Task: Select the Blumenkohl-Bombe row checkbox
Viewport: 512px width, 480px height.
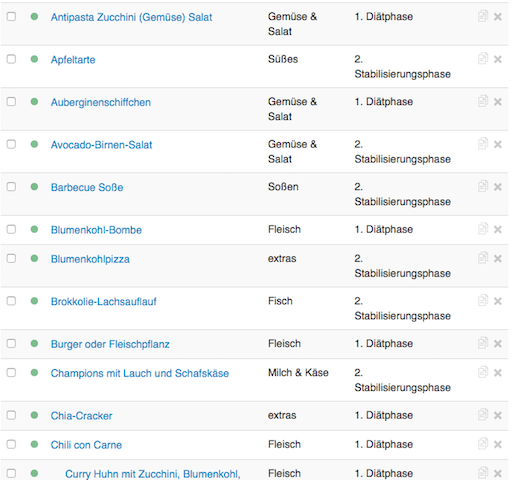Action: pyautogui.click(x=11, y=229)
